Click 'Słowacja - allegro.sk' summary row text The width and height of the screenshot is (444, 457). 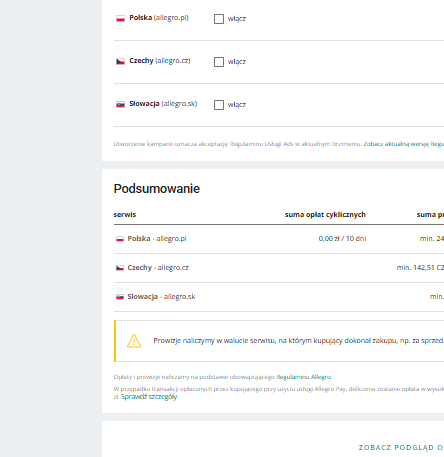[161, 297]
